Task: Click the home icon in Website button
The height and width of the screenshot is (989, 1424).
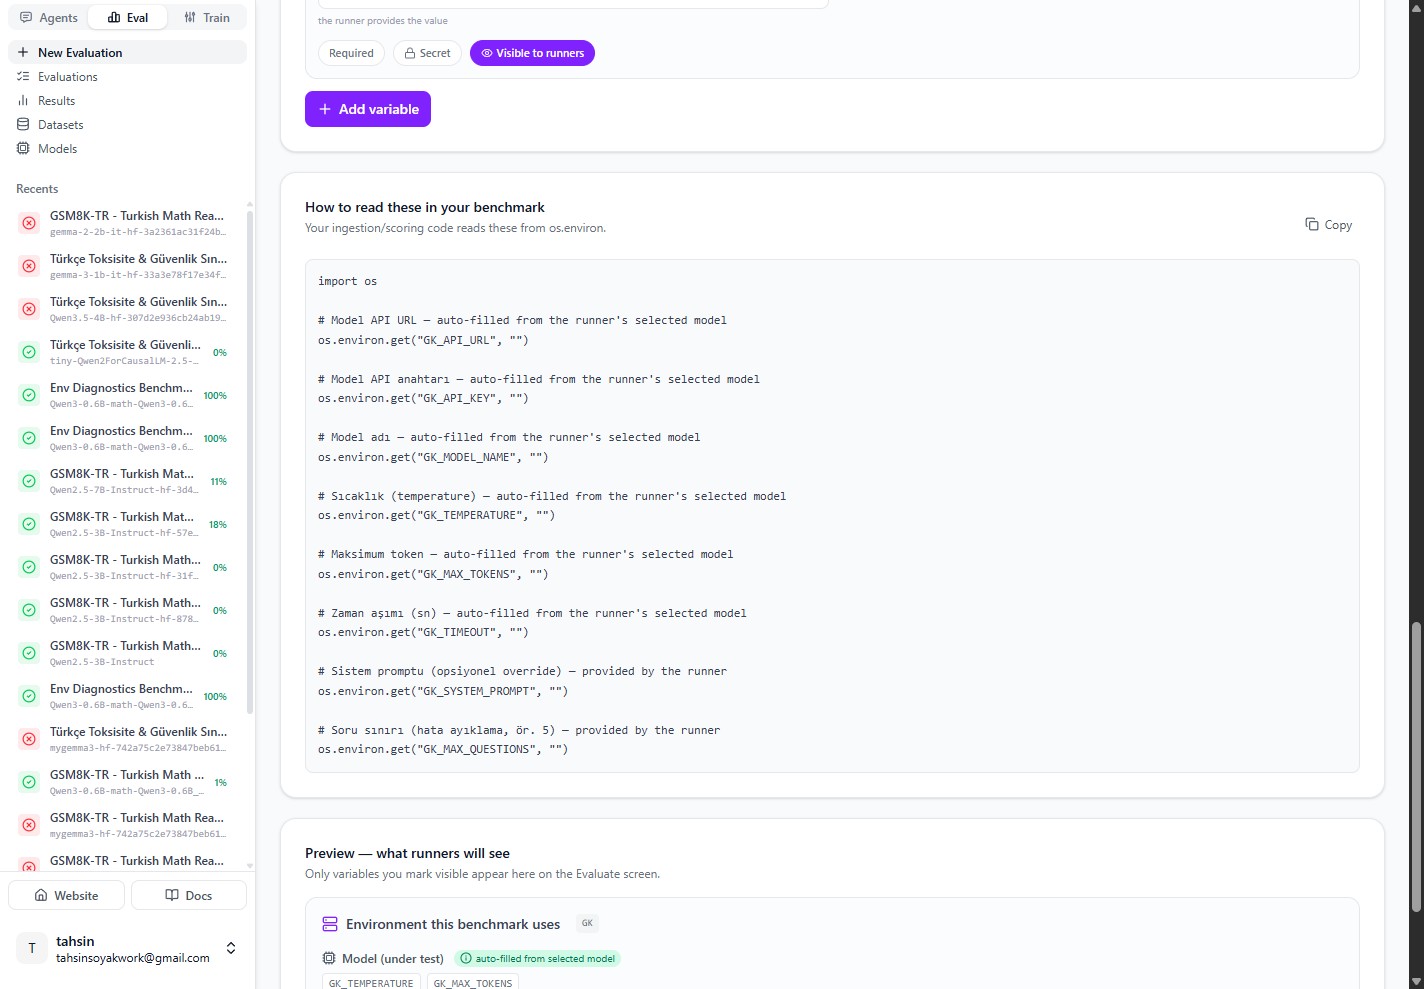Action: click(41, 895)
